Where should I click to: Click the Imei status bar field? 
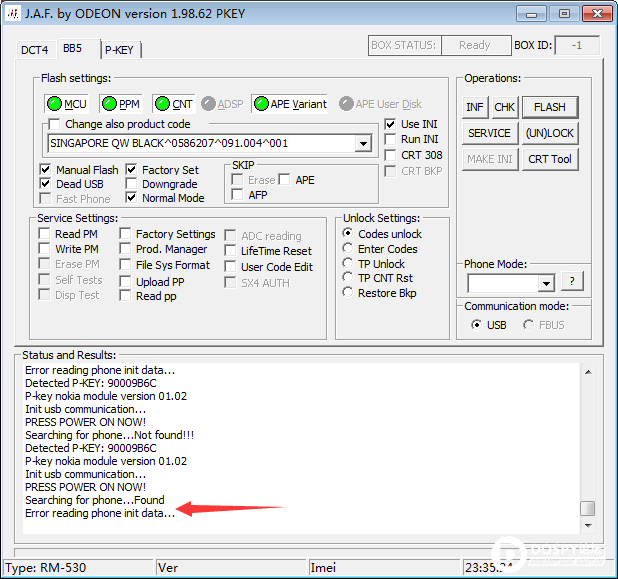385,568
